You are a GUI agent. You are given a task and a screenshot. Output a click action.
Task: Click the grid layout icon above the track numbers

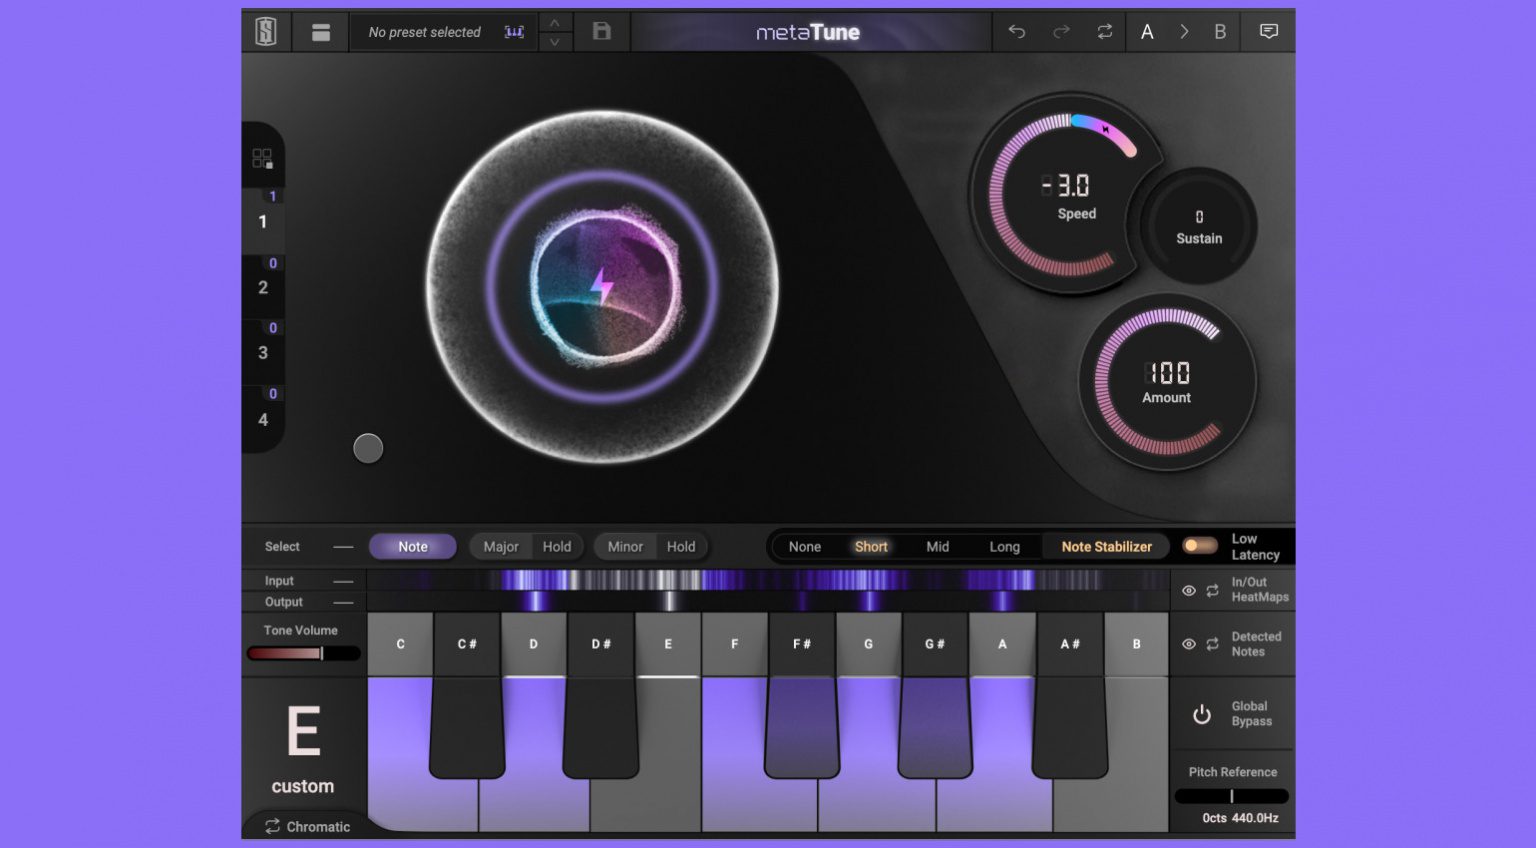pos(263,158)
